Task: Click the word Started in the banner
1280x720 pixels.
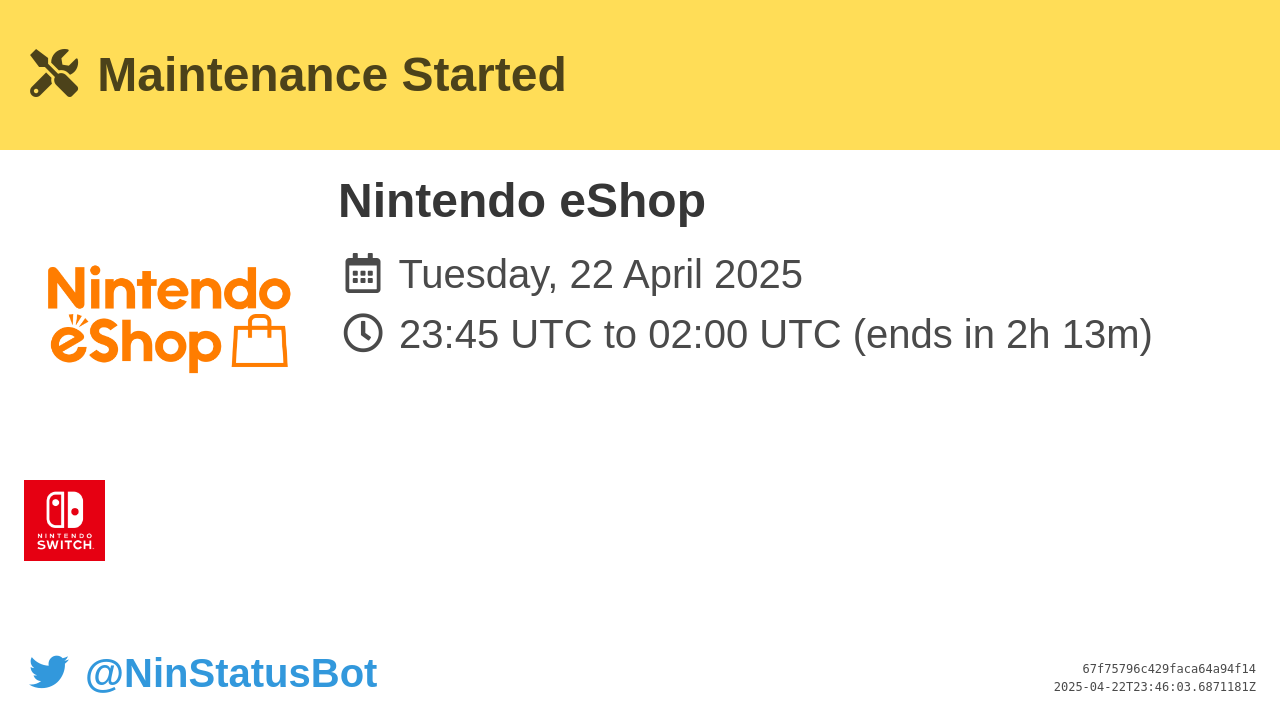Action: coord(484,74)
